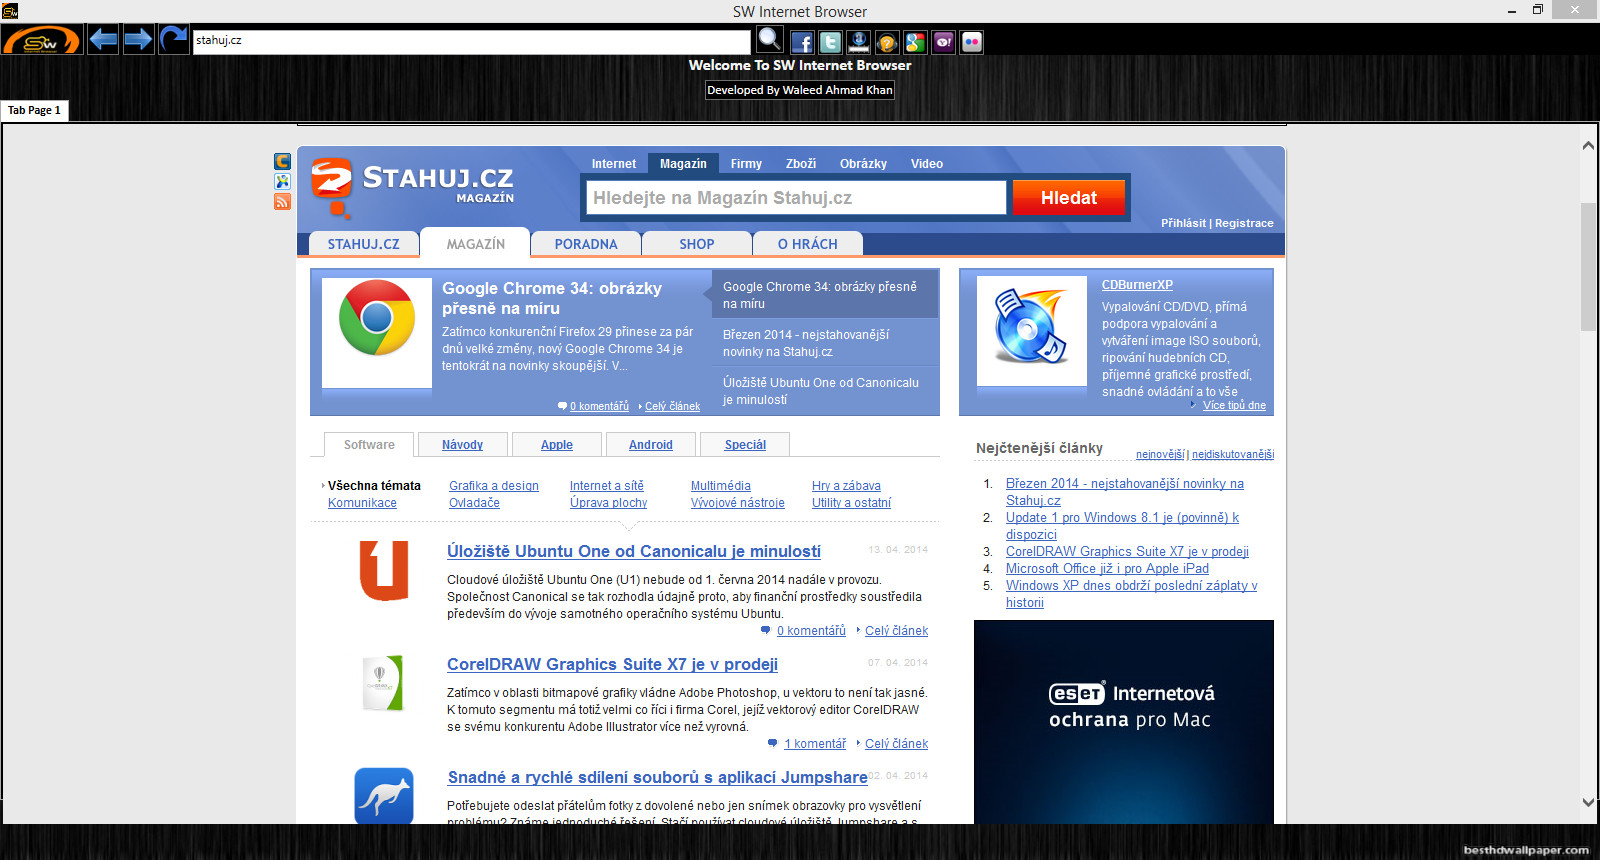
Task: Click the SW browser logo button
Action: pos(41,40)
